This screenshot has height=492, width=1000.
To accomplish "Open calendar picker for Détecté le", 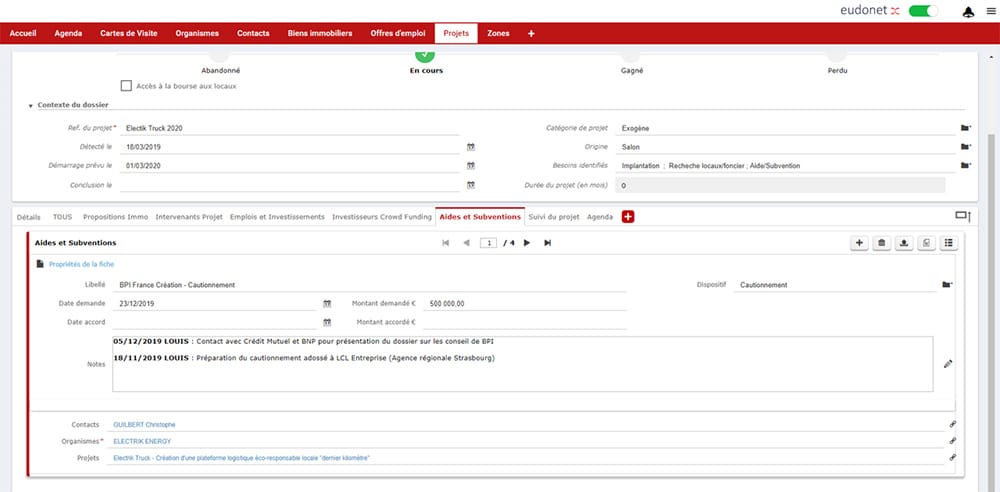I will [471, 147].
